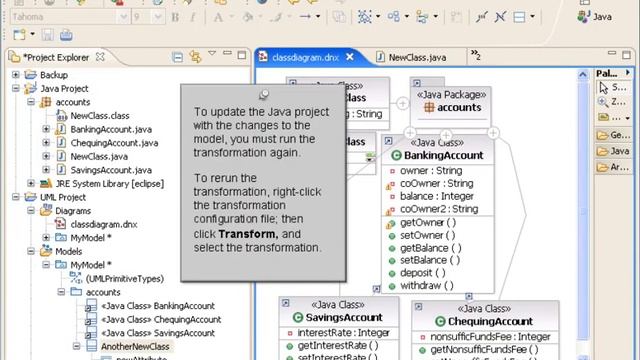Screen dimensions: 640x360
Task: Expand the JRE System Library node
Action: coord(31,183)
